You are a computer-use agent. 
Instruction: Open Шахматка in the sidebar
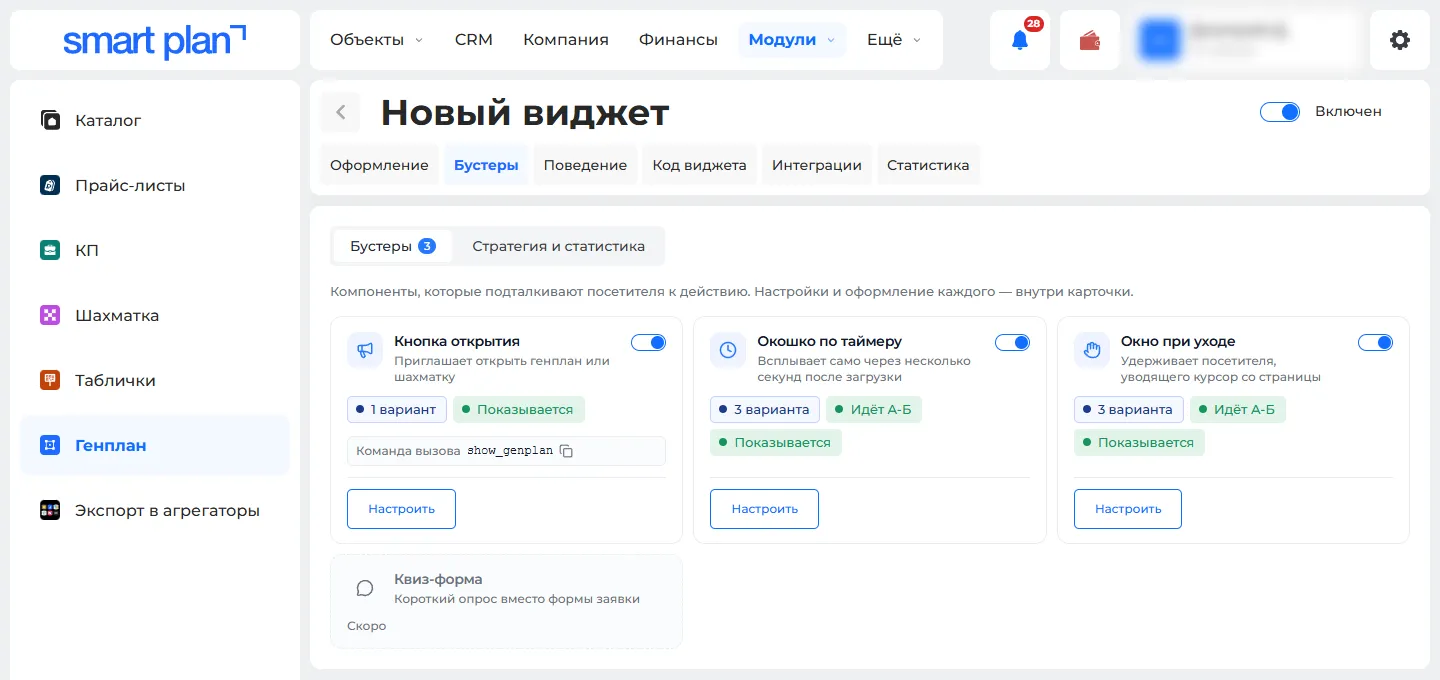(x=155, y=315)
